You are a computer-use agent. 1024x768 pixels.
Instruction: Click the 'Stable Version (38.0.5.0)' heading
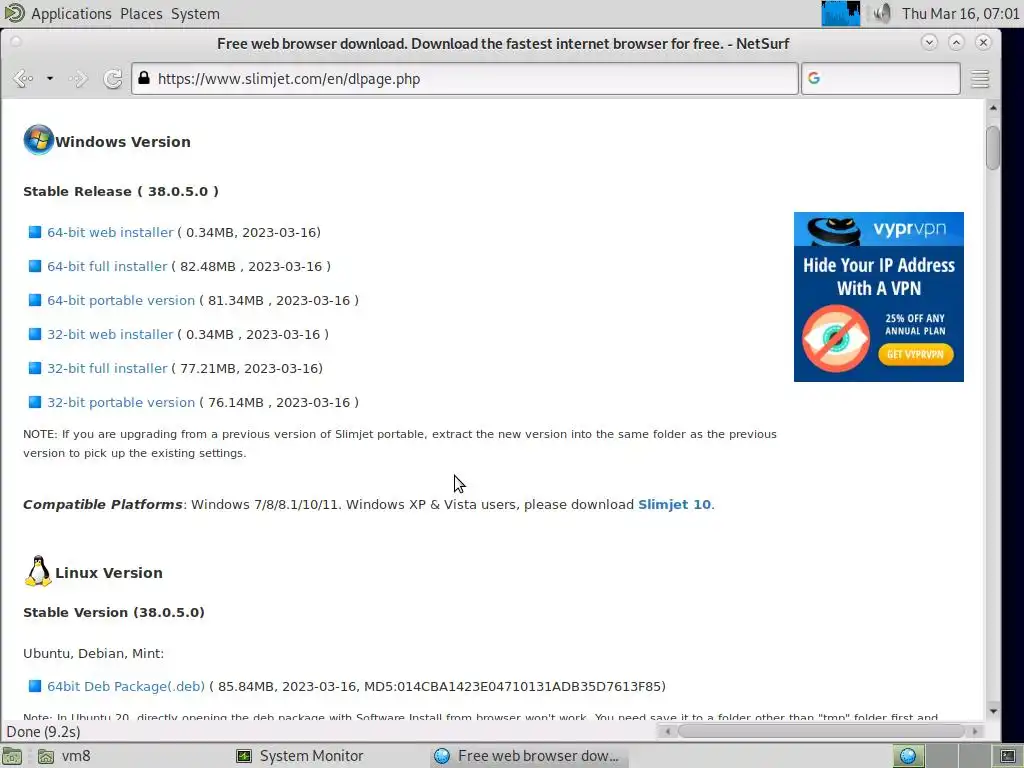click(114, 613)
